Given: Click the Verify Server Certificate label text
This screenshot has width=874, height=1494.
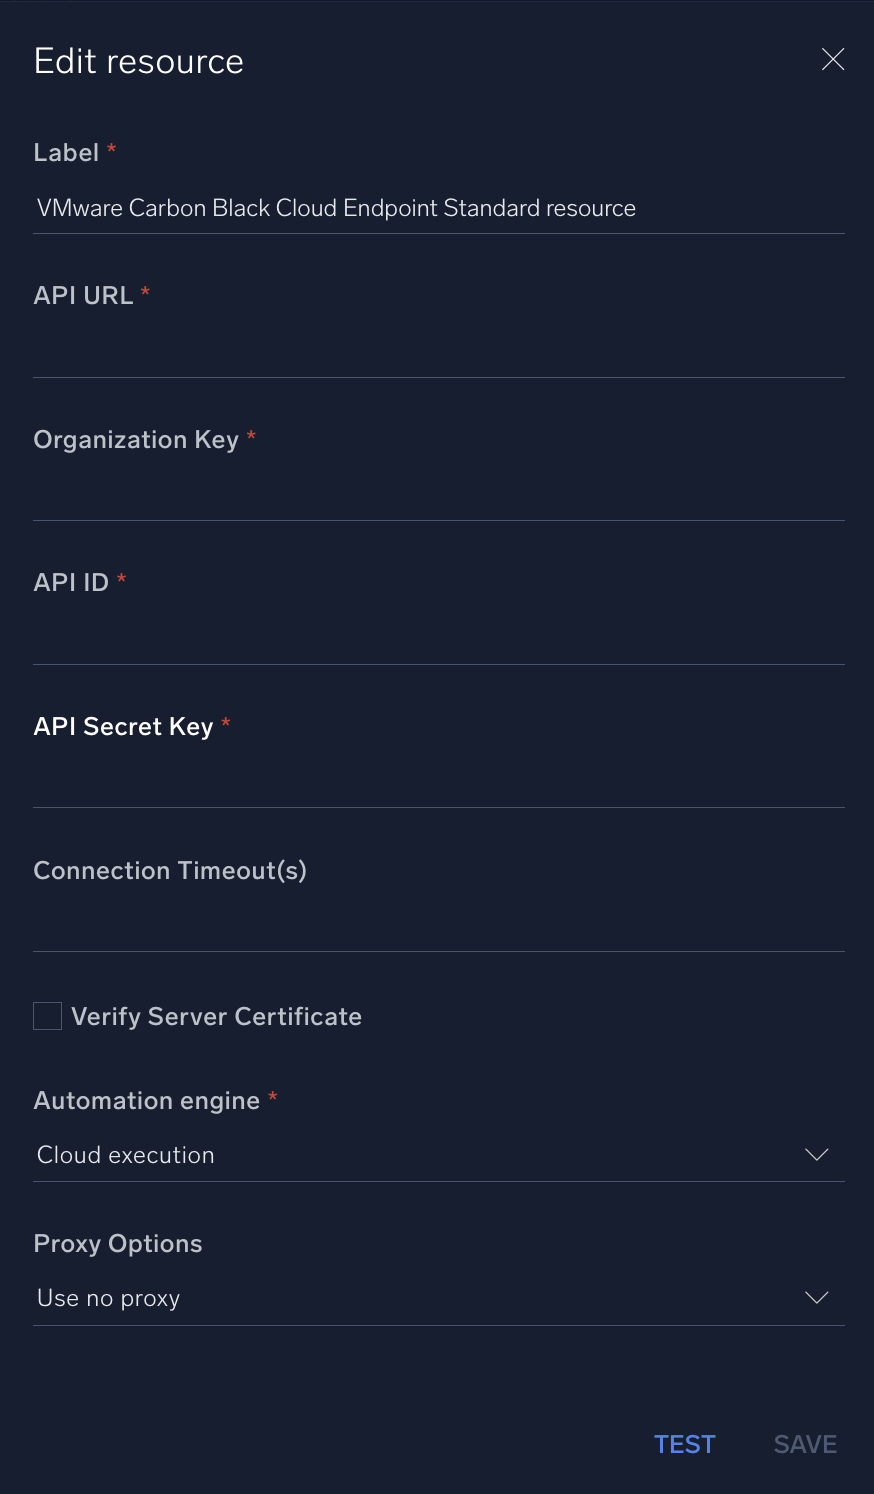Looking at the screenshot, I should pyautogui.click(x=216, y=1016).
